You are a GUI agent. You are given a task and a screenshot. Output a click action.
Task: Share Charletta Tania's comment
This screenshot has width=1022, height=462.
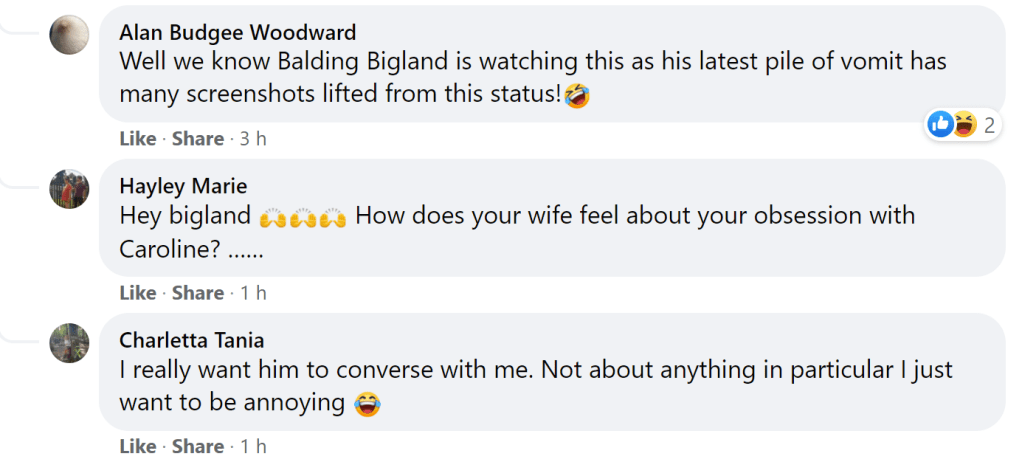click(197, 446)
